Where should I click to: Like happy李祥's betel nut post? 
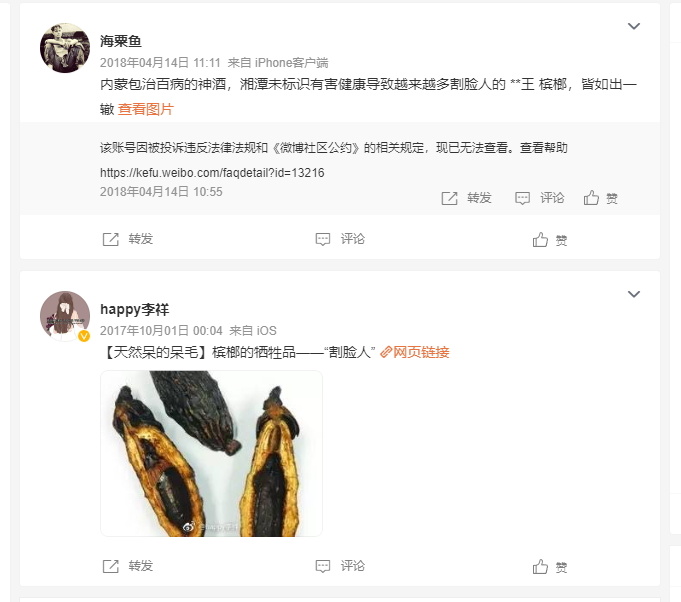pos(540,566)
